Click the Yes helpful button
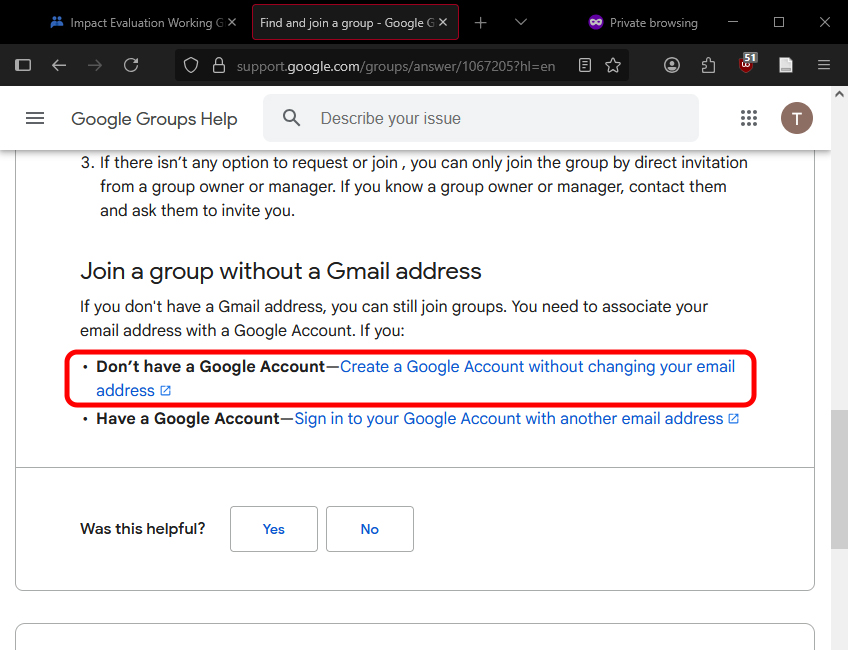The height and width of the screenshot is (650, 848). coord(273,529)
